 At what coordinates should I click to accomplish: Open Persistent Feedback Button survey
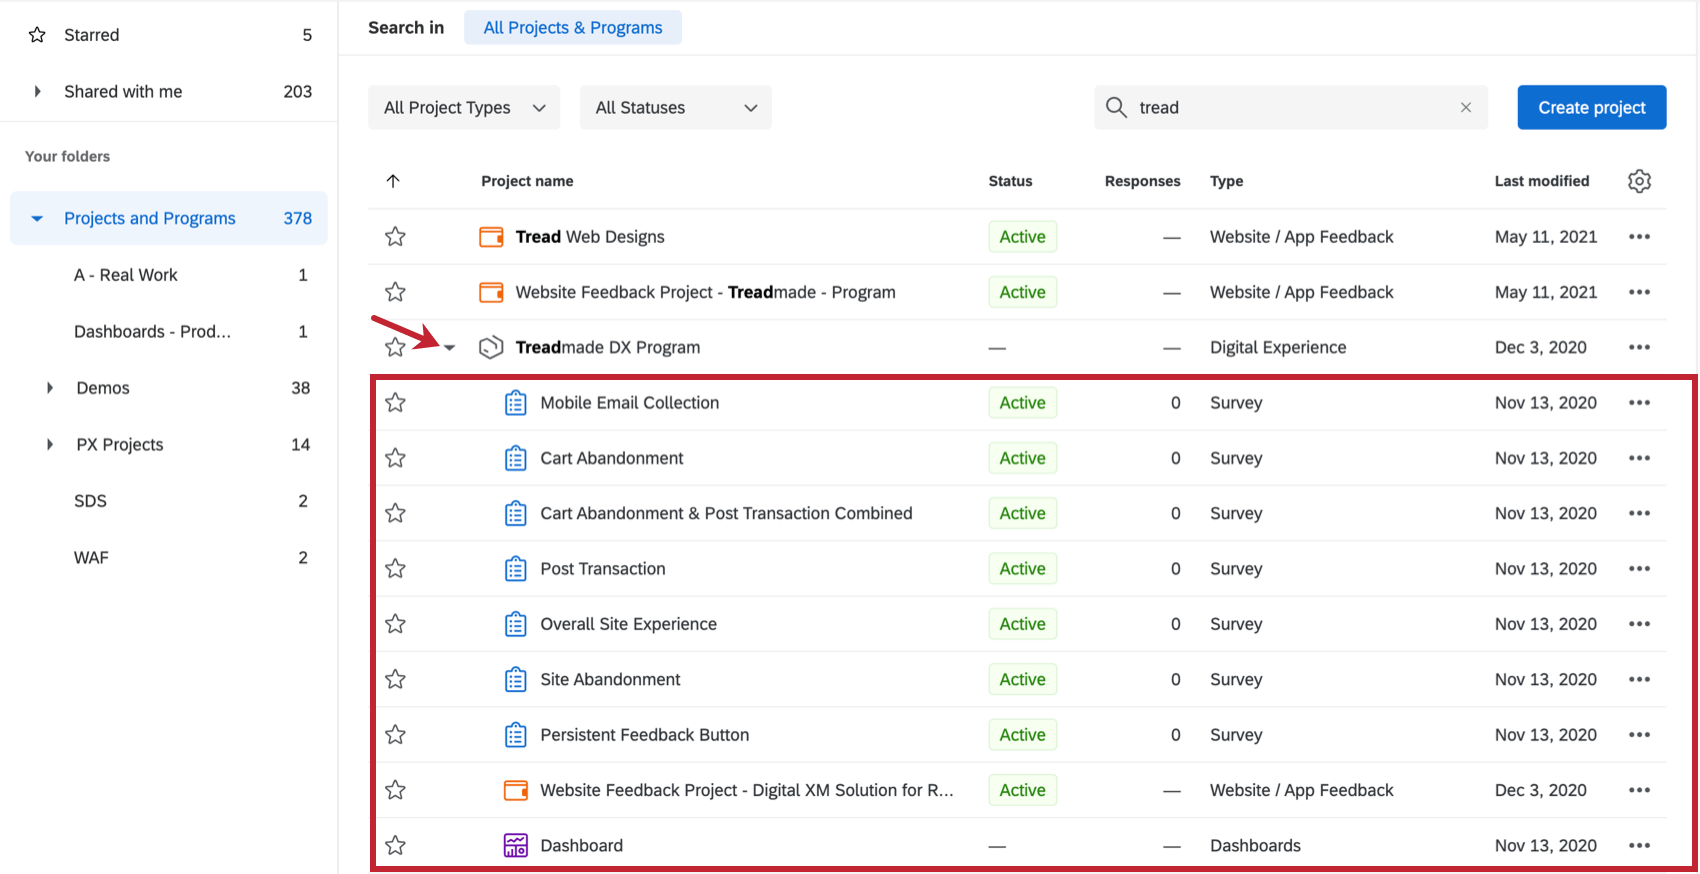[645, 734]
